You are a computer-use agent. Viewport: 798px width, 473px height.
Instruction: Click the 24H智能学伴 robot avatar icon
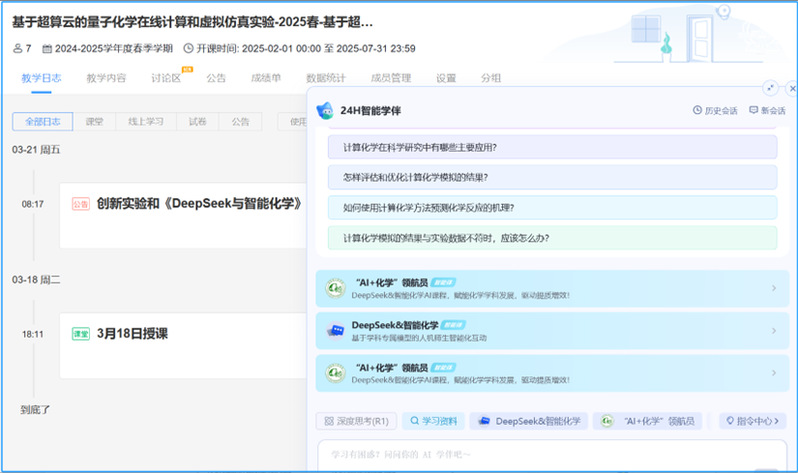click(325, 110)
